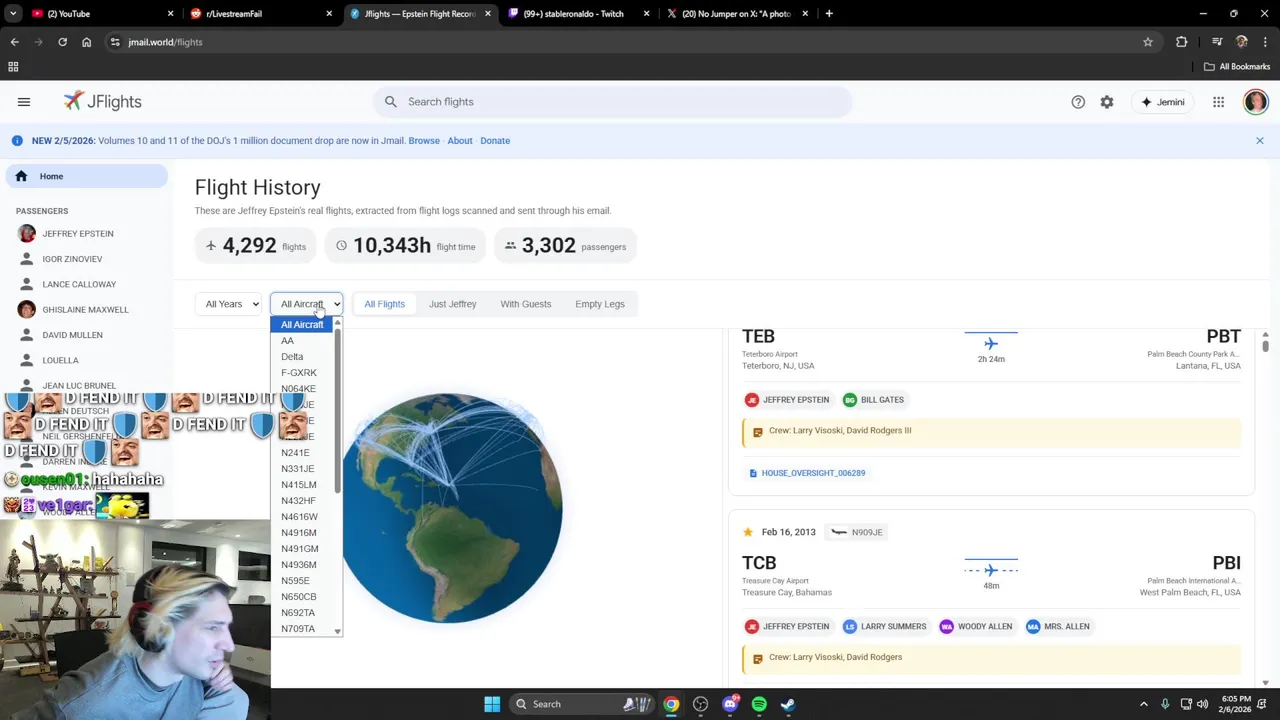Viewport: 1280px width, 720px height.
Task: Open the main hamburger menu
Action: click(x=24, y=102)
